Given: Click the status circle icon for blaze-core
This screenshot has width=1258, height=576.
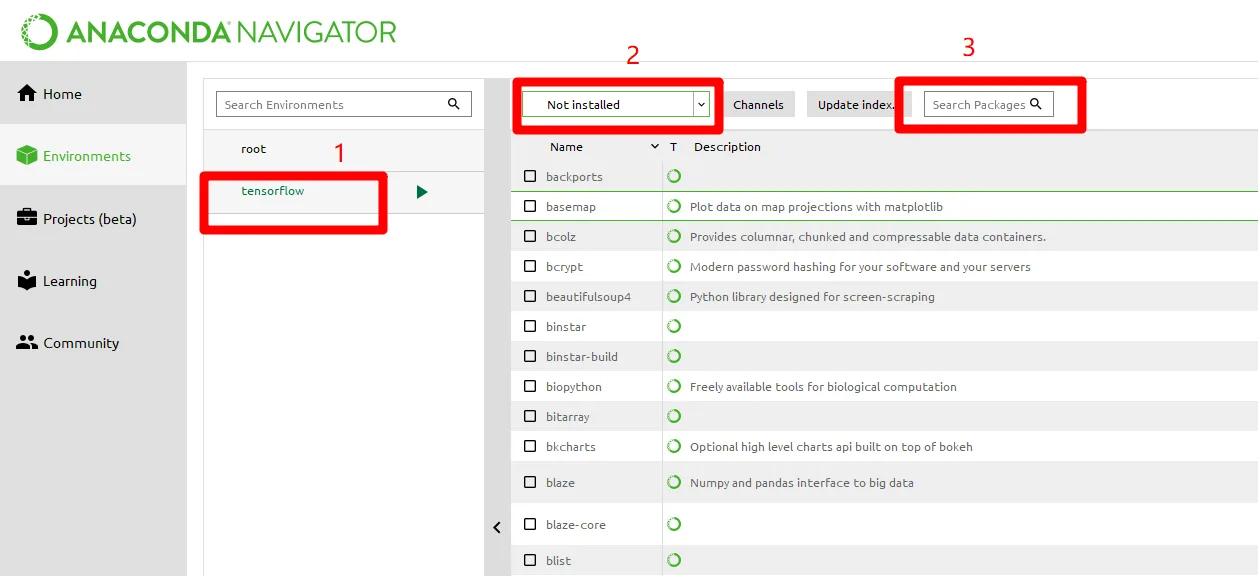Looking at the screenshot, I should coord(674,524).
